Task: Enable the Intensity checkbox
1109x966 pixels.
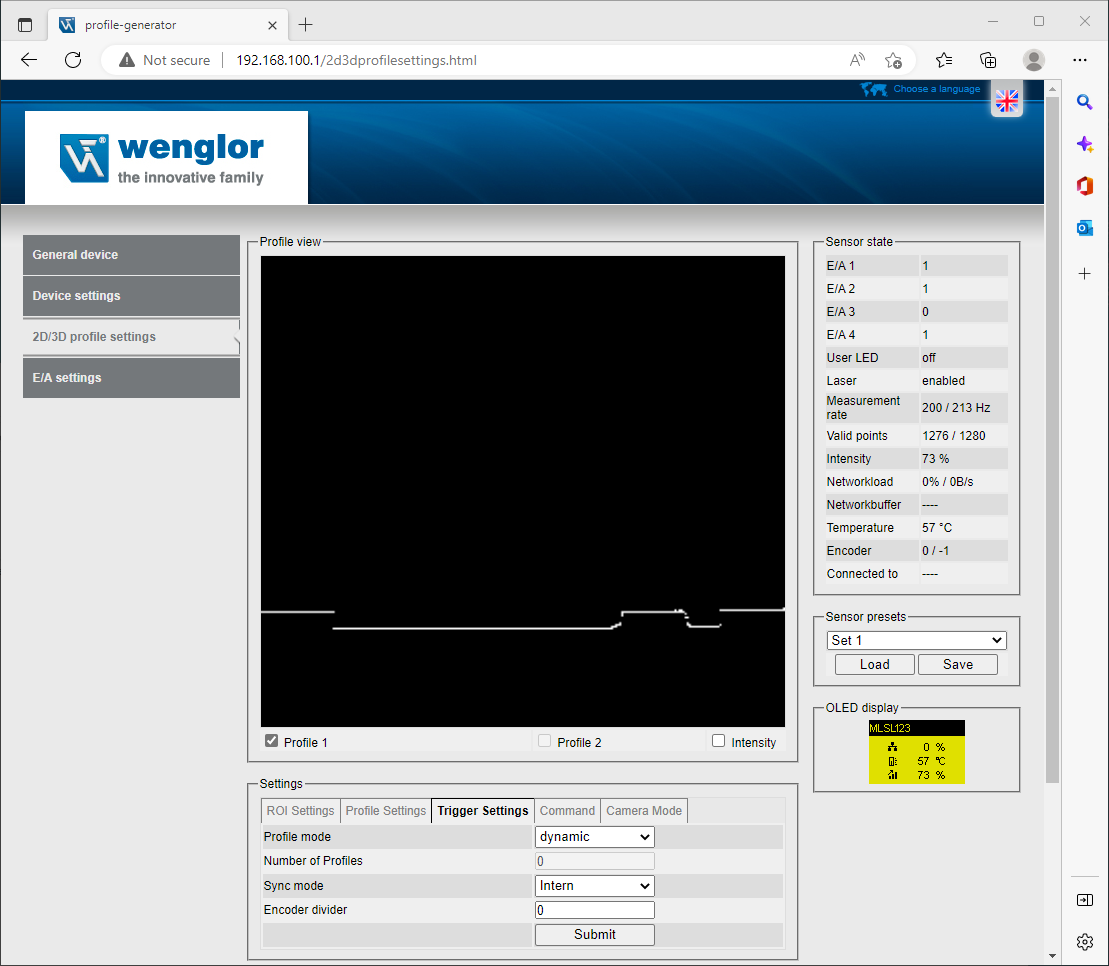Action: point(718,741)
